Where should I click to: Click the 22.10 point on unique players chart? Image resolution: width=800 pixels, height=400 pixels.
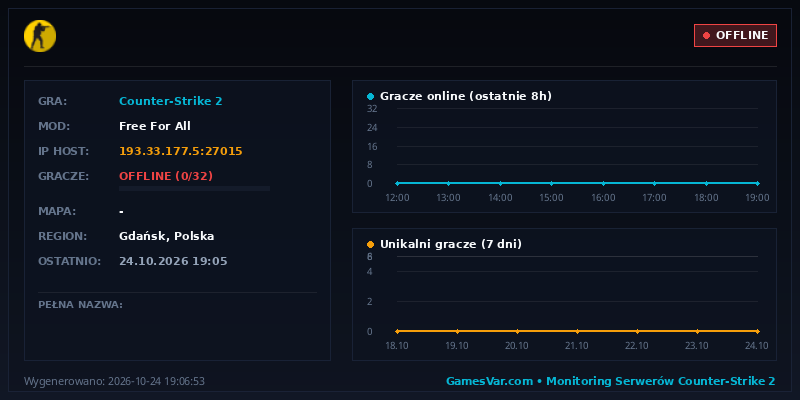(637, 331)
